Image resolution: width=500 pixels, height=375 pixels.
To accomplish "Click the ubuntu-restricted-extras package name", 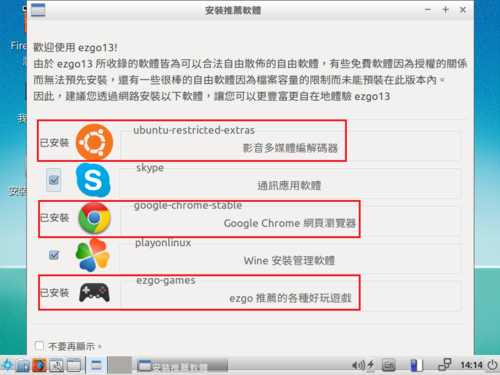I will pos(194,130).
